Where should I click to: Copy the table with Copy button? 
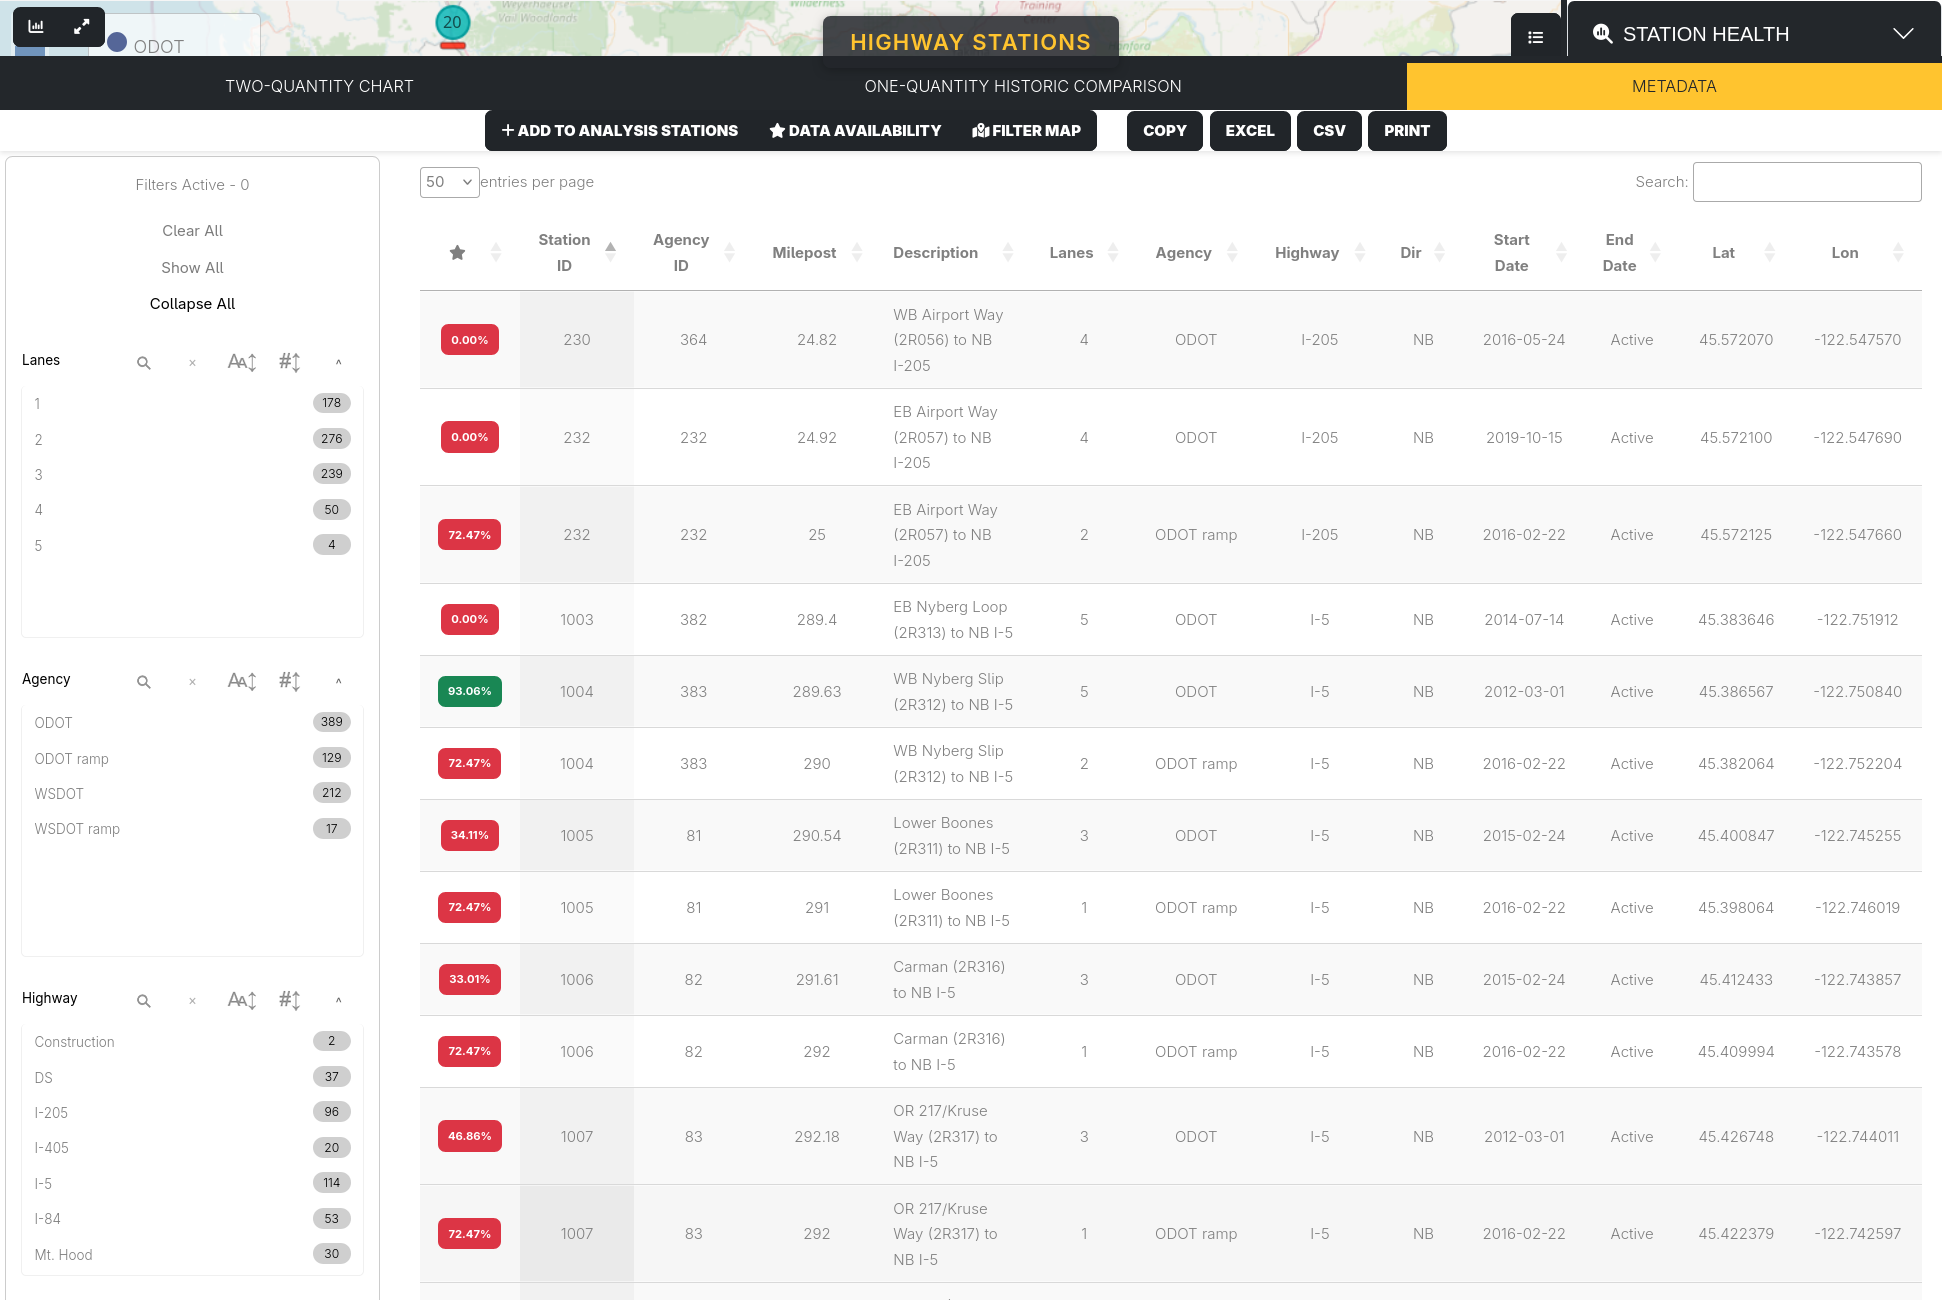click(1165, 131)
